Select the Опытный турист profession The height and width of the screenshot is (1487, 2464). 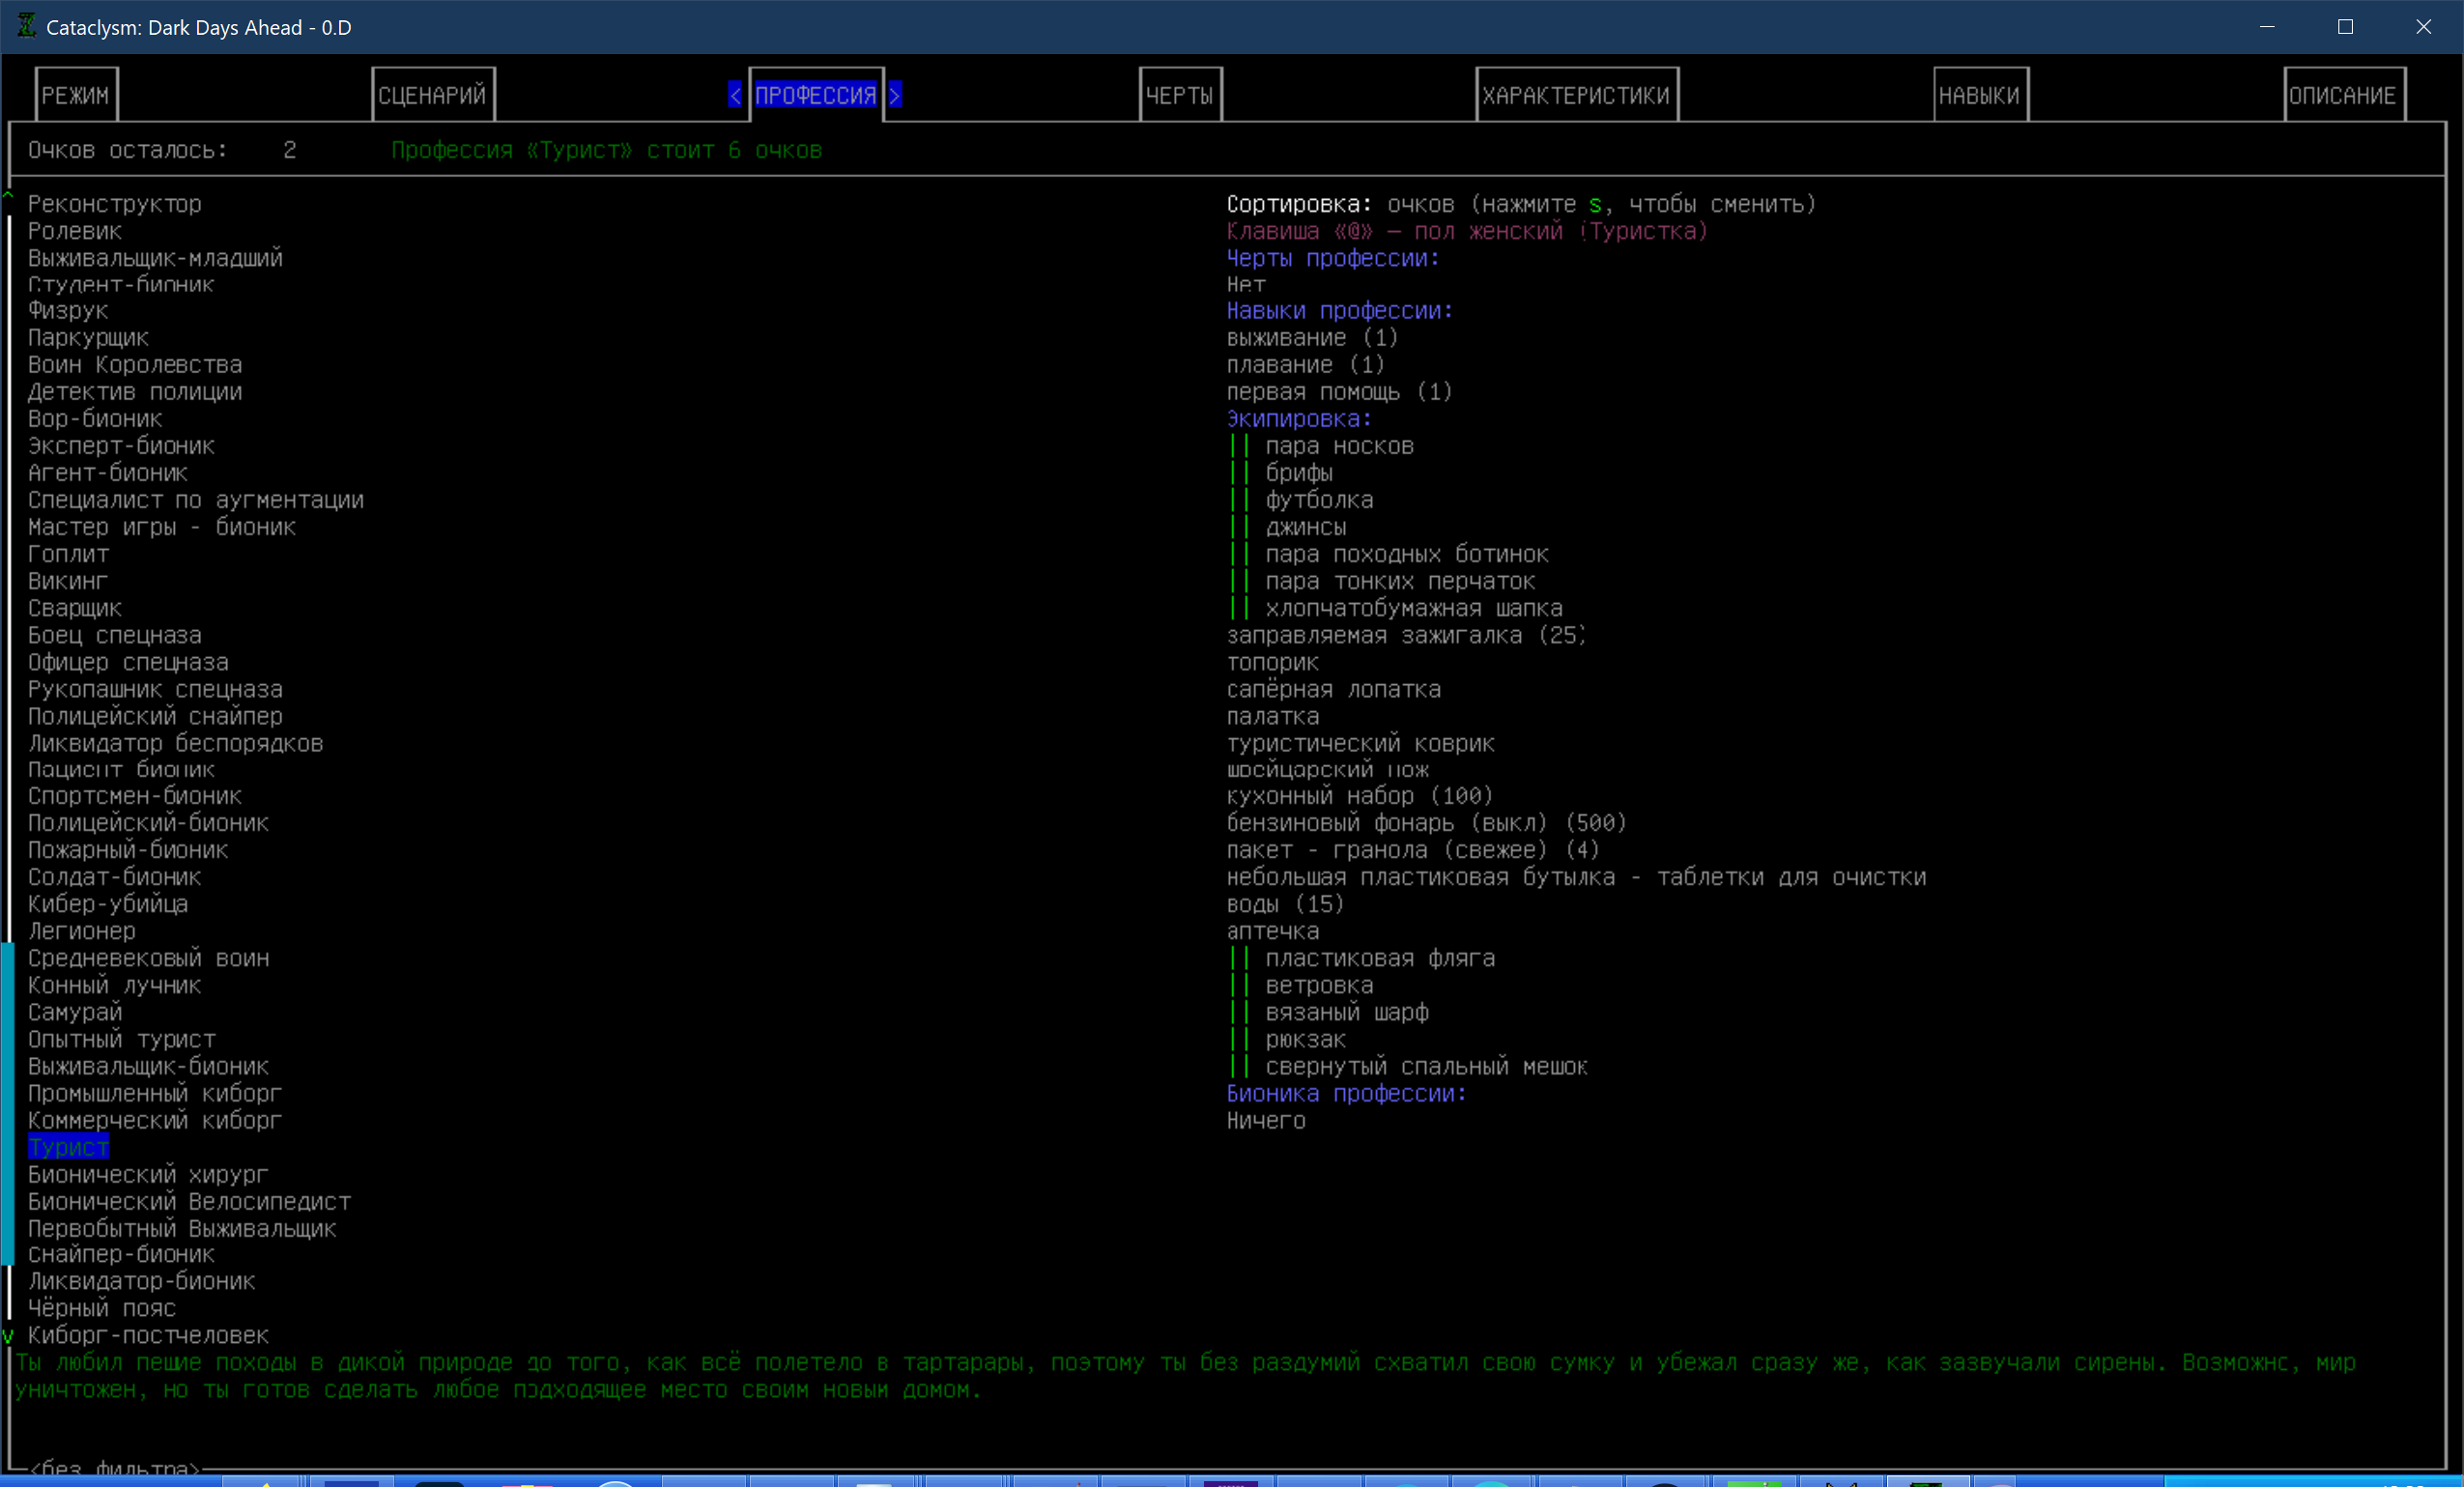121,1039
